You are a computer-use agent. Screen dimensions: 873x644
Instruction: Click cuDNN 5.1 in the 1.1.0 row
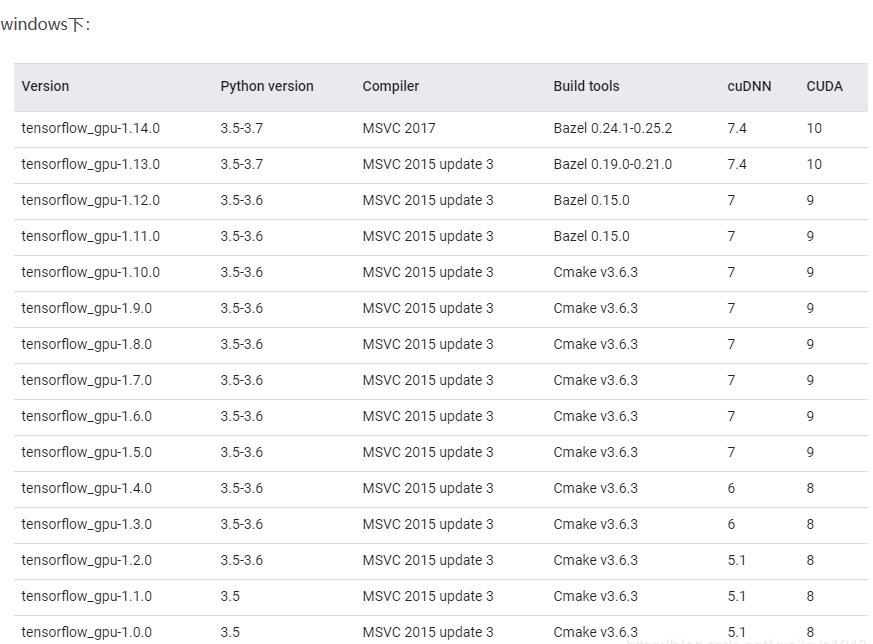(x=737, y=597)
